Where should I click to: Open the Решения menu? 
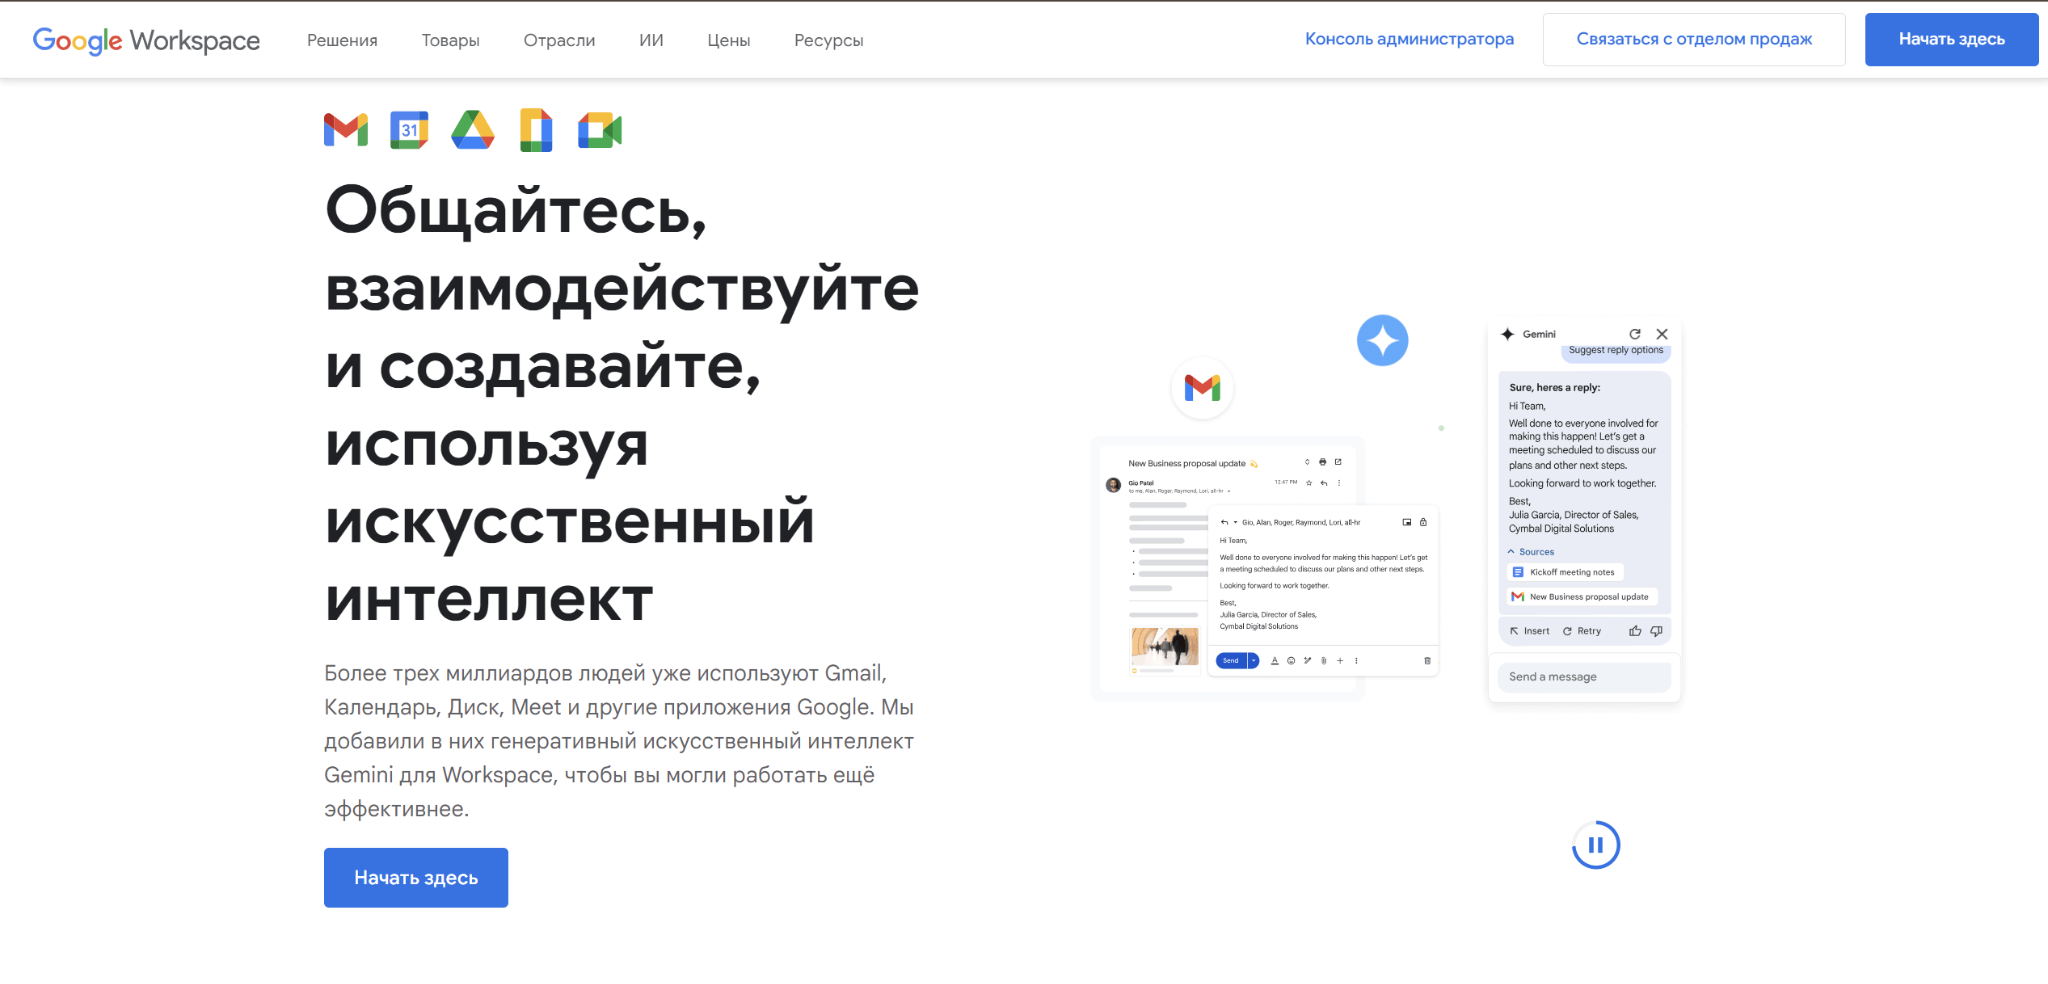342,40
